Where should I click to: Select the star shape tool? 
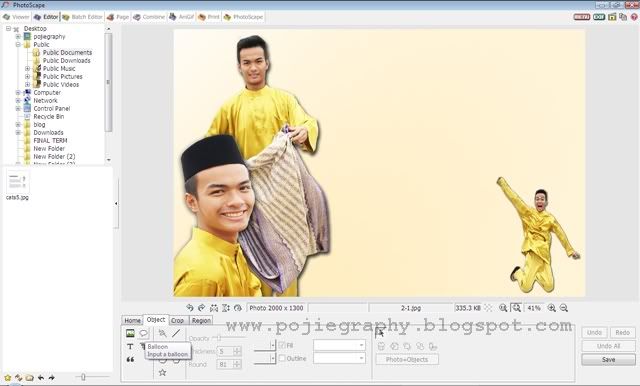pos(162,372)
